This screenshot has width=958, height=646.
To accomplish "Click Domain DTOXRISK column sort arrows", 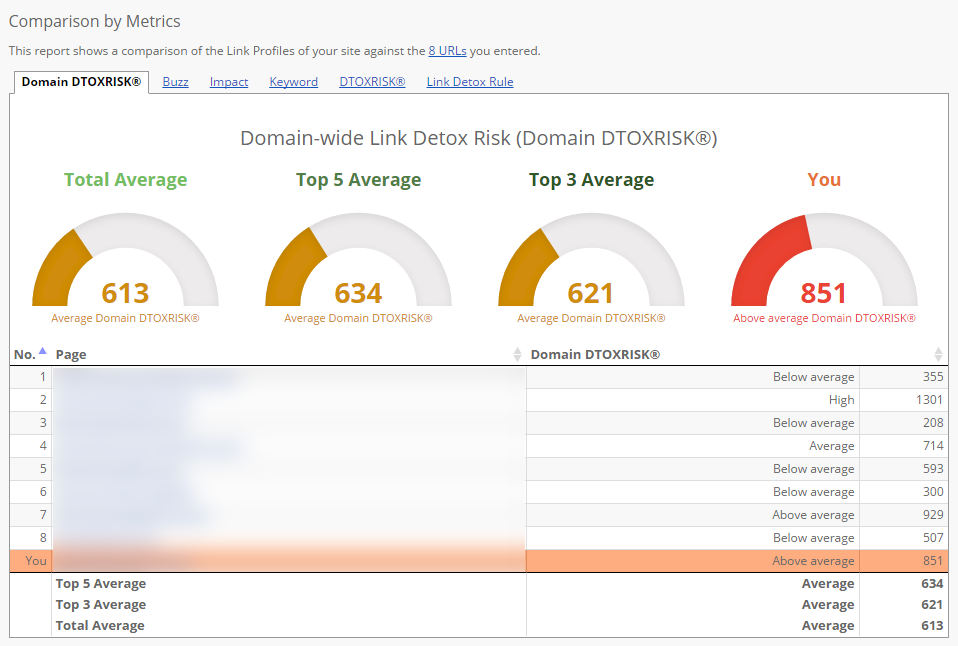I will [x=938, y=355].
